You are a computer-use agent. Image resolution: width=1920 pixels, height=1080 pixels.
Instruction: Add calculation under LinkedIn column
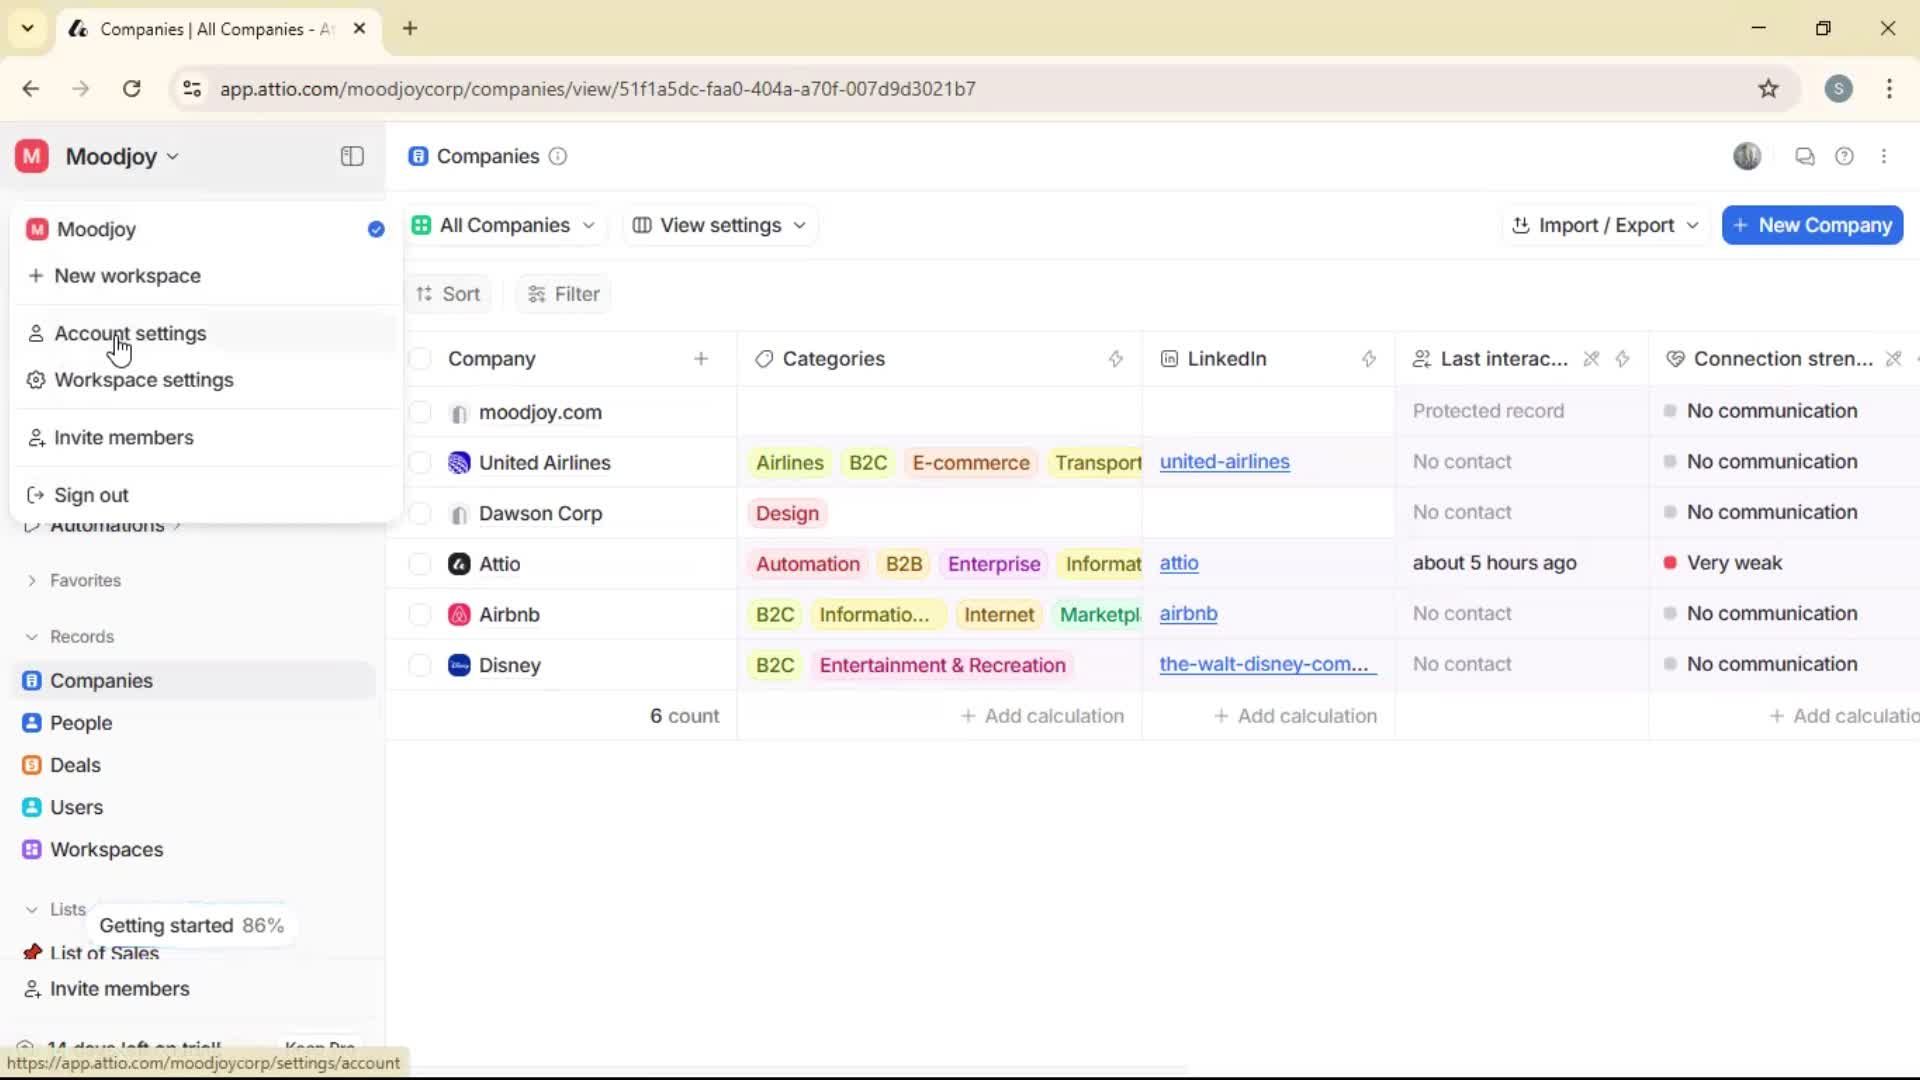[1295, 716]
